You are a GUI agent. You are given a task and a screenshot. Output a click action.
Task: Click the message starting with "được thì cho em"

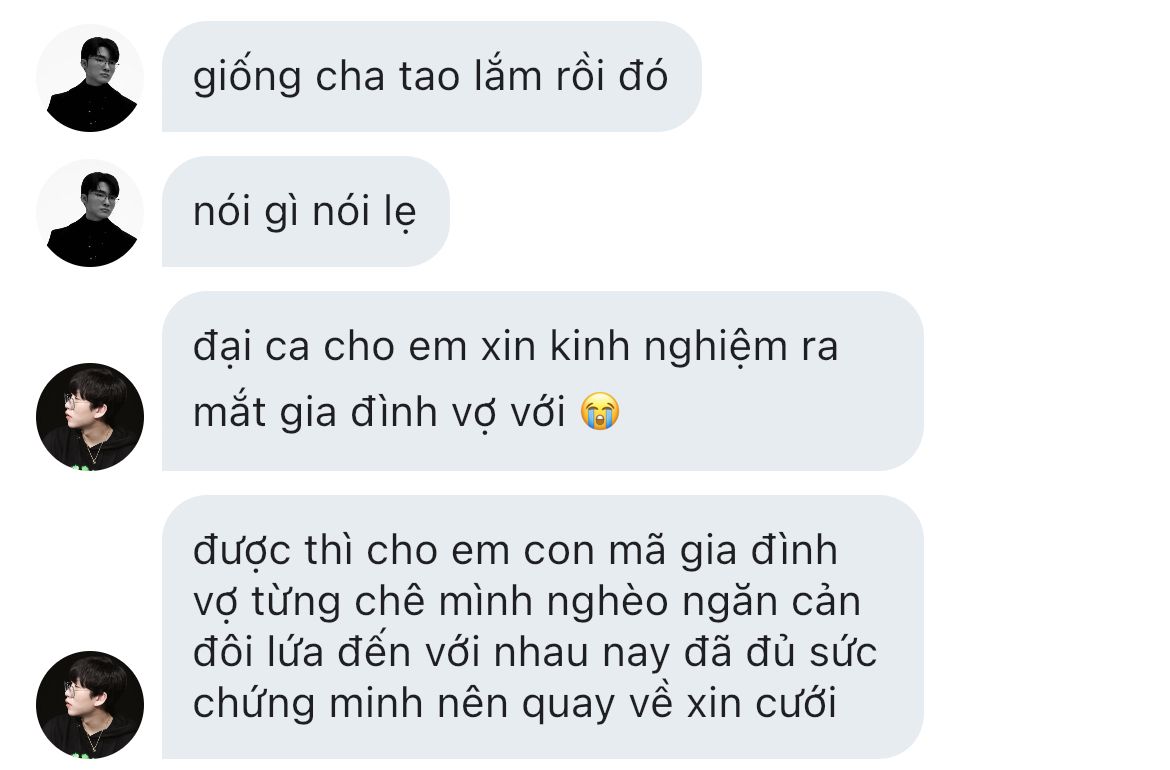pyautogui.click(x=542, y=627)
